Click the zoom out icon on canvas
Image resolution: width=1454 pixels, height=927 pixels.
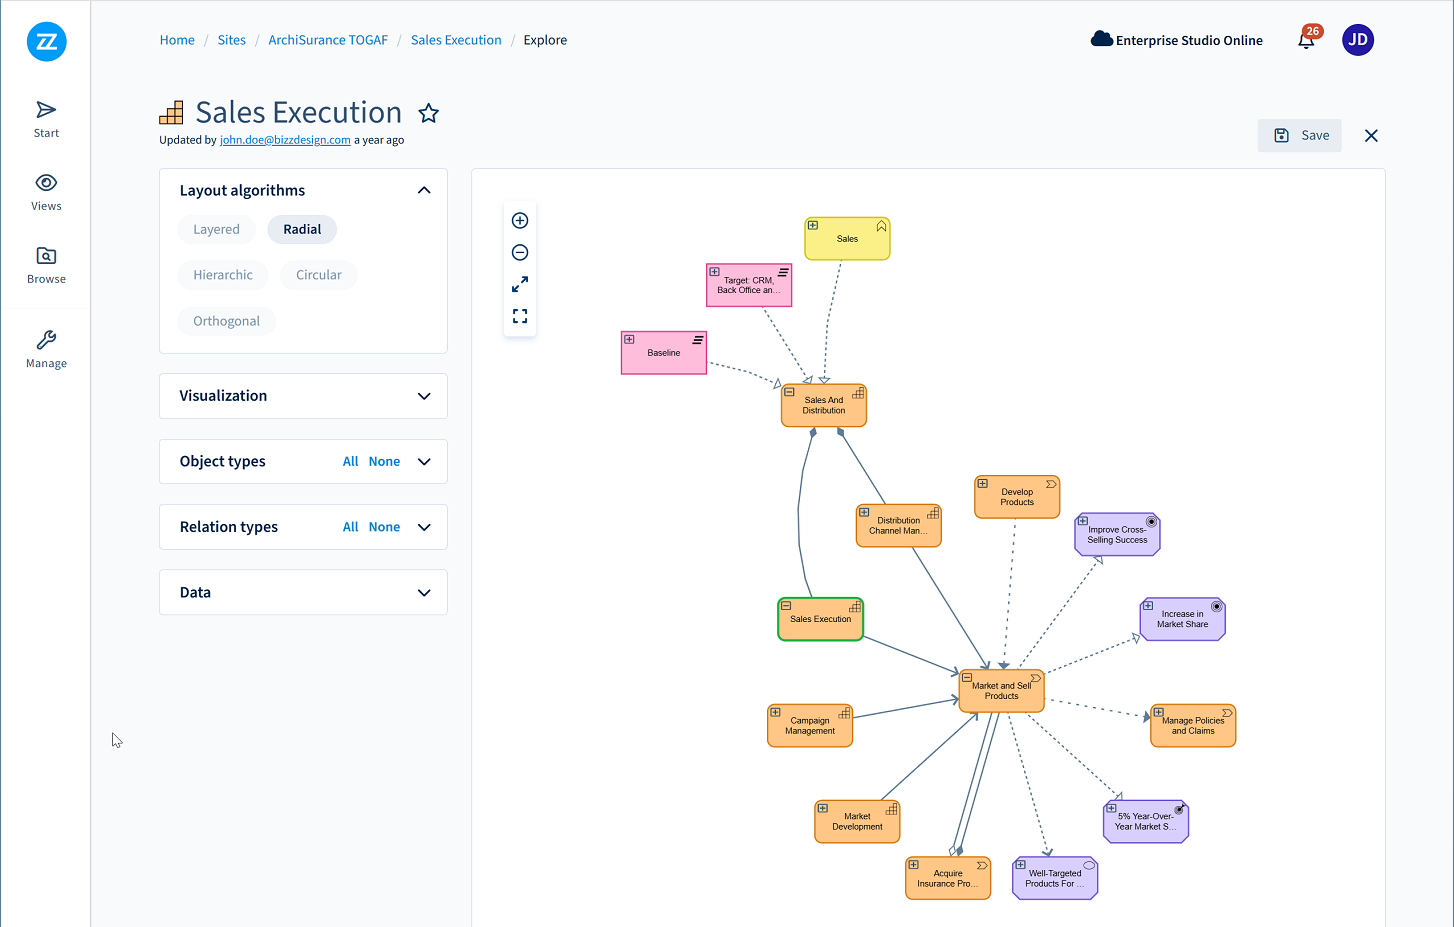click(x=520, y=253)
